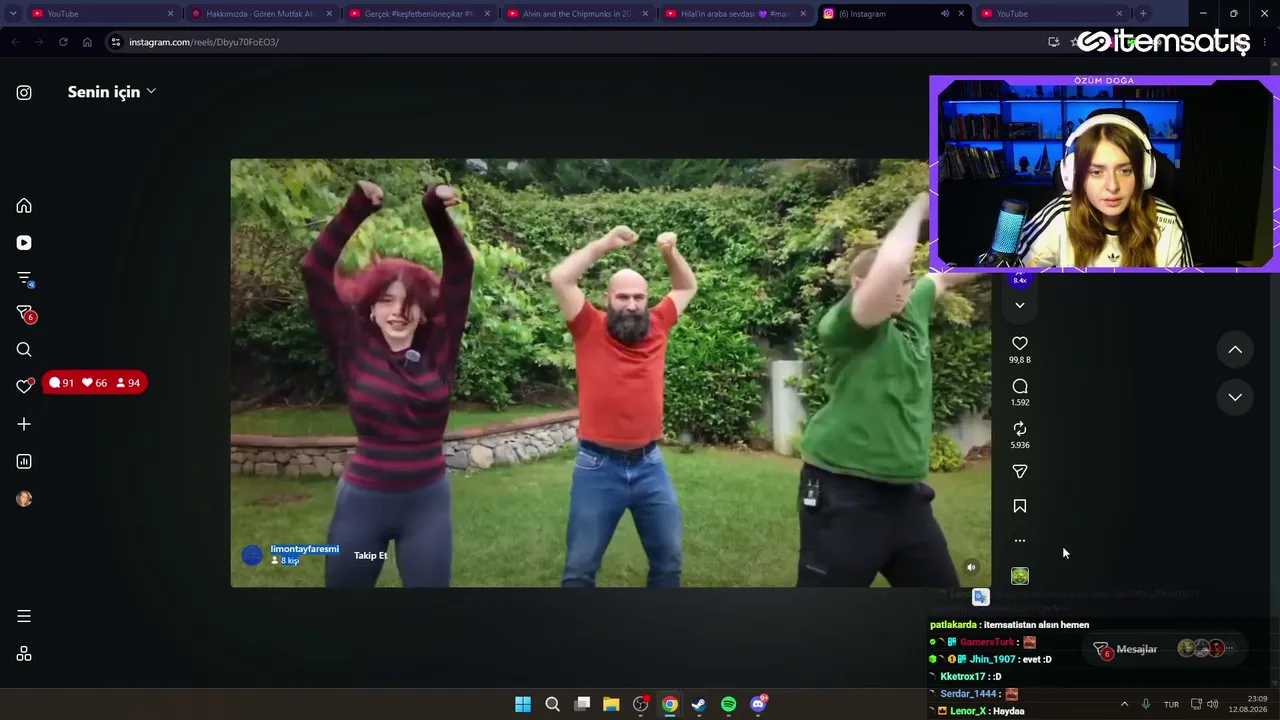The width and height of the screenshot is (1280, 720).
Task: Mute the reel audio
Action: pyautogui.click(x=971, y=567)
